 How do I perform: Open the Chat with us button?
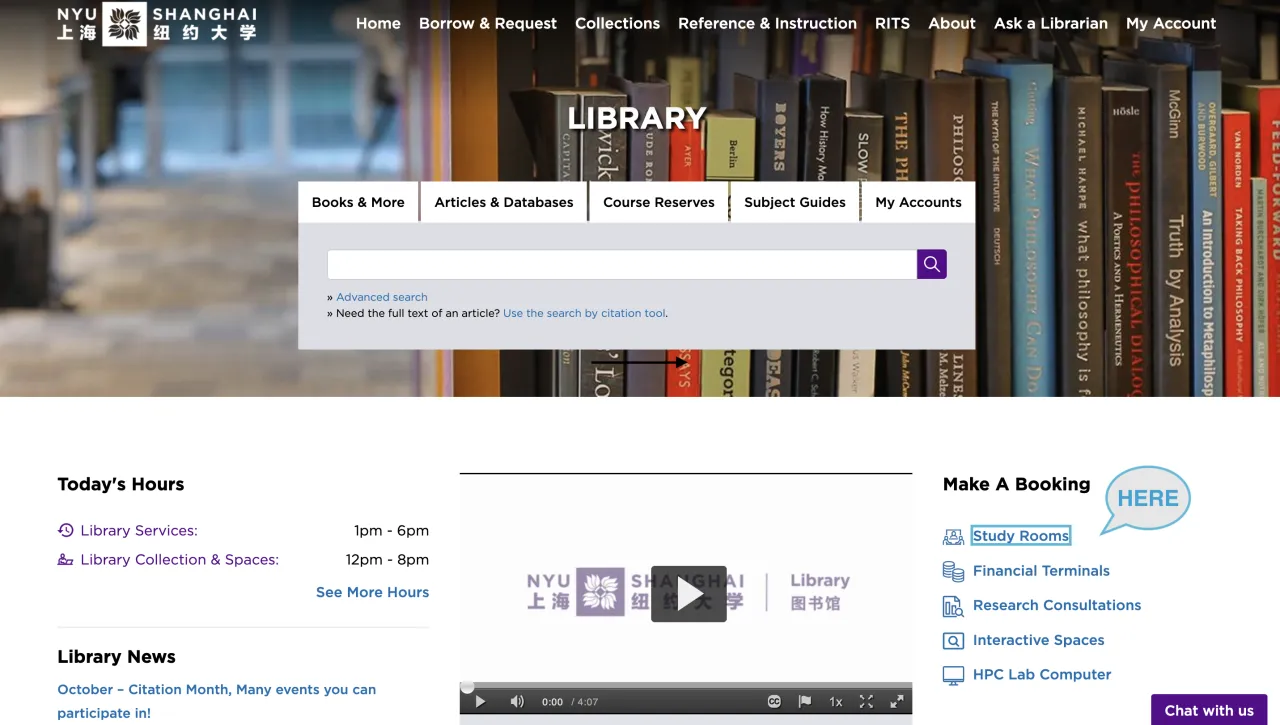coord(1209,710)
